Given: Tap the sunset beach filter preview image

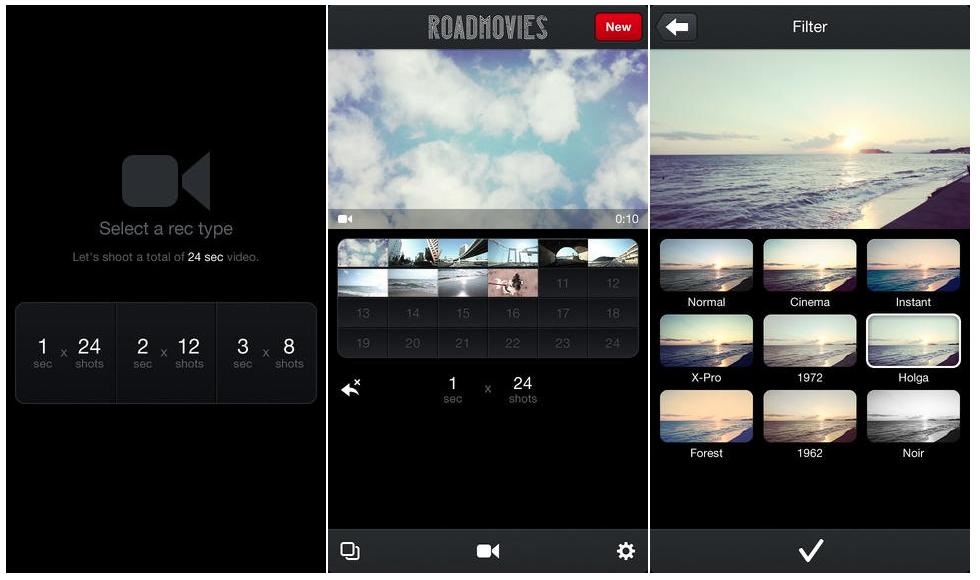Looking at the screenshot, I should [810, 139].
